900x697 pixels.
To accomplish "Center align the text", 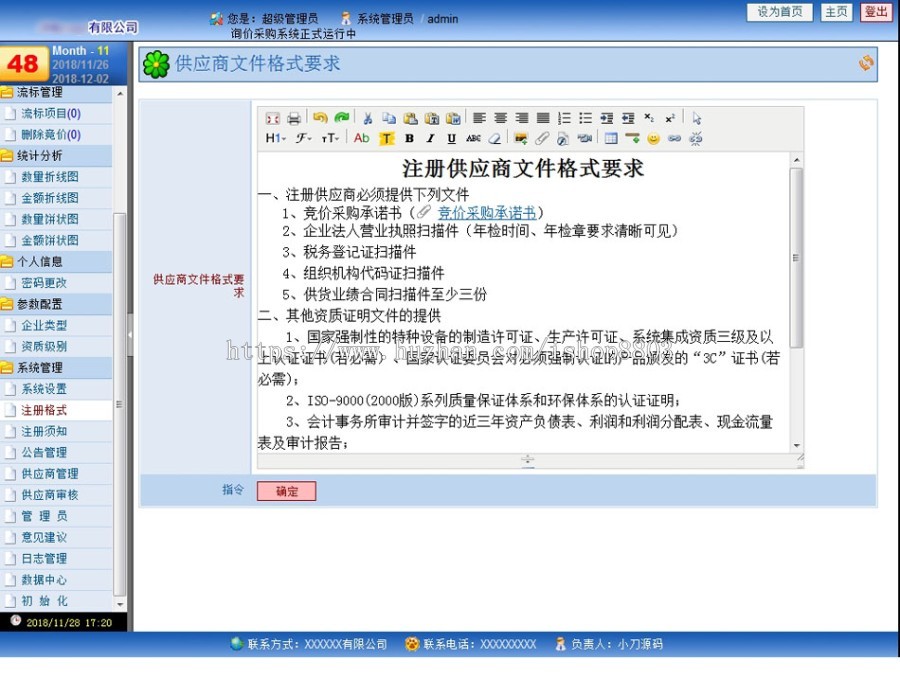I will [501, 118].
